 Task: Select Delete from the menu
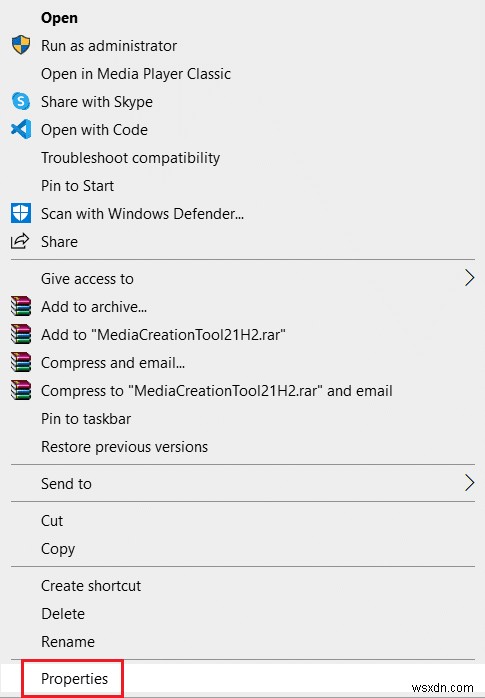pos(63,614)
